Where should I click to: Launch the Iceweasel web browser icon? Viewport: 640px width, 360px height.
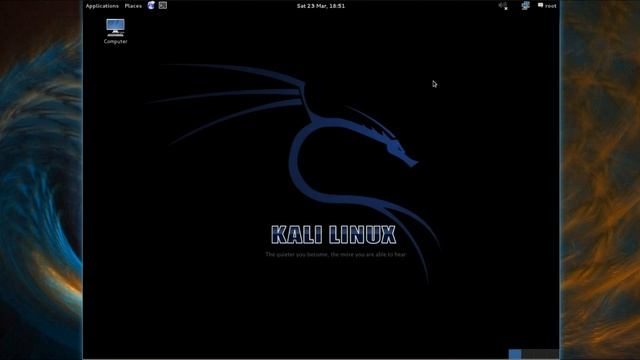coord(151,5)
